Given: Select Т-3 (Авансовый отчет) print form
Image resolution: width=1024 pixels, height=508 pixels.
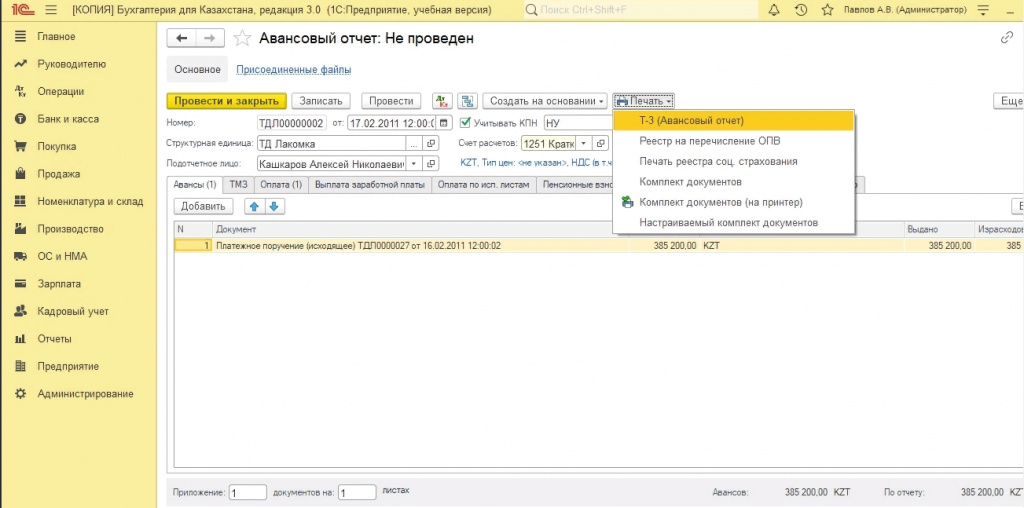Looking at the screenshot, I should click(734, 121).
